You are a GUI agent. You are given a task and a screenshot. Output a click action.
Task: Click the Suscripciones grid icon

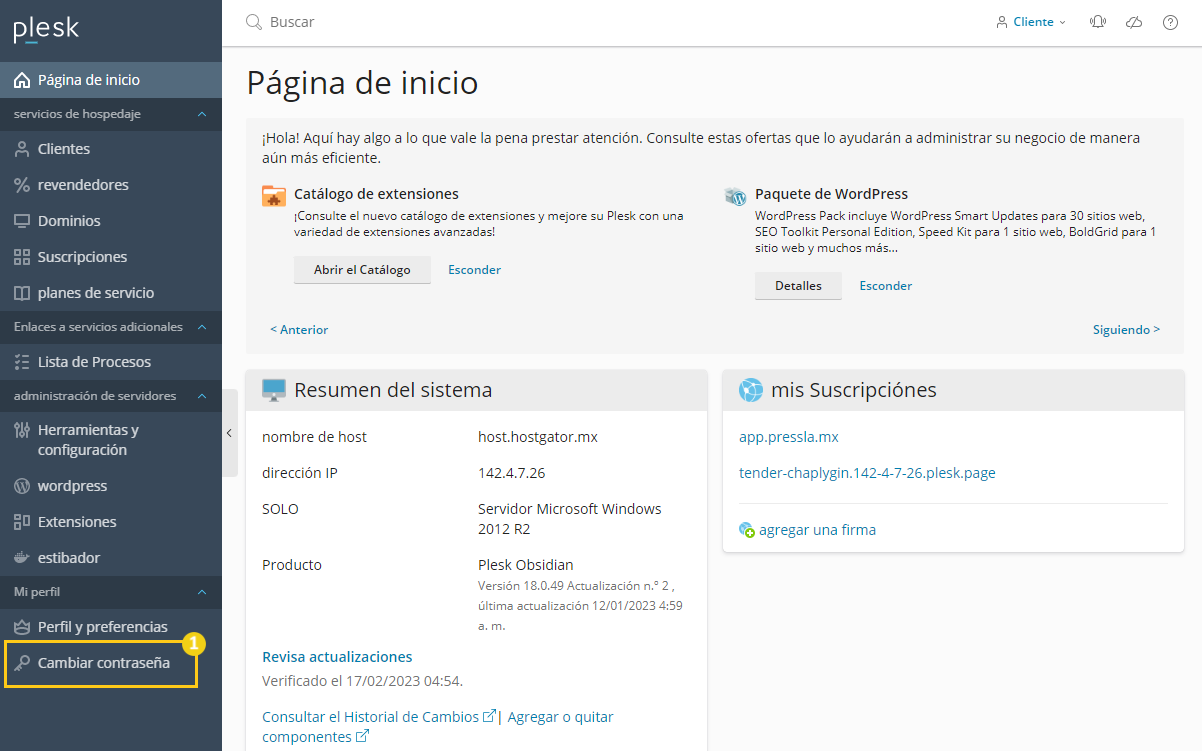[x=22, y=257]
